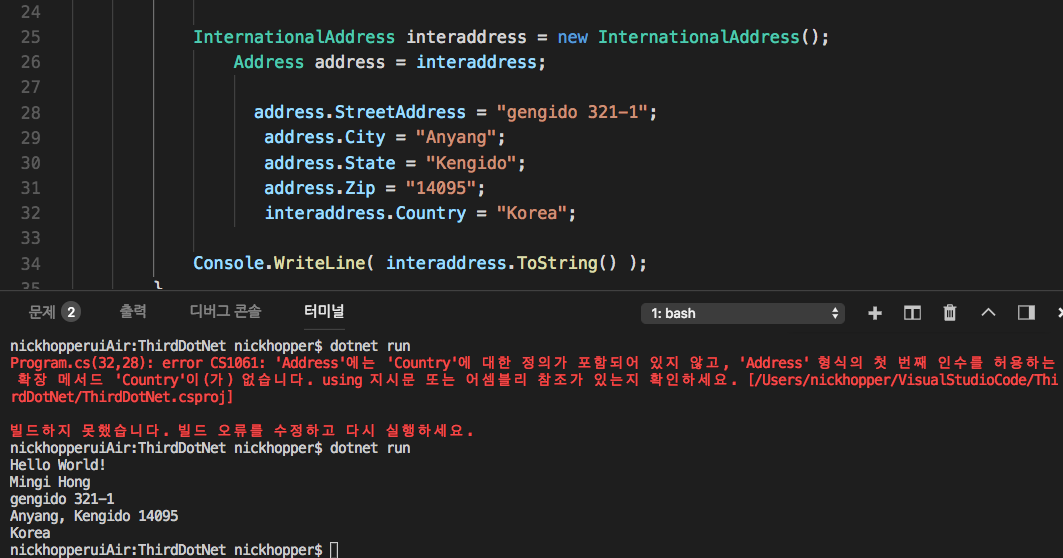Click 'InternationalAddress' type at line 25 start

(x=294, y=37)
